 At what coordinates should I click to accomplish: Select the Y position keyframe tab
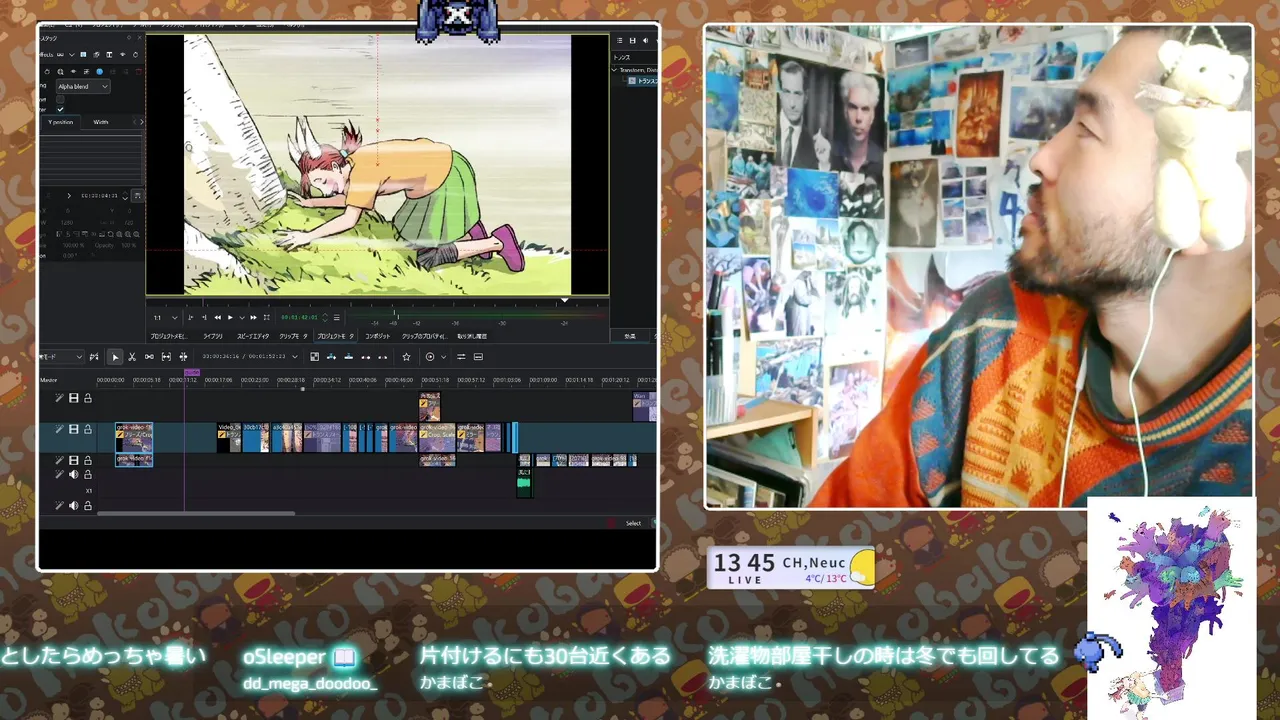coord(61,122)
